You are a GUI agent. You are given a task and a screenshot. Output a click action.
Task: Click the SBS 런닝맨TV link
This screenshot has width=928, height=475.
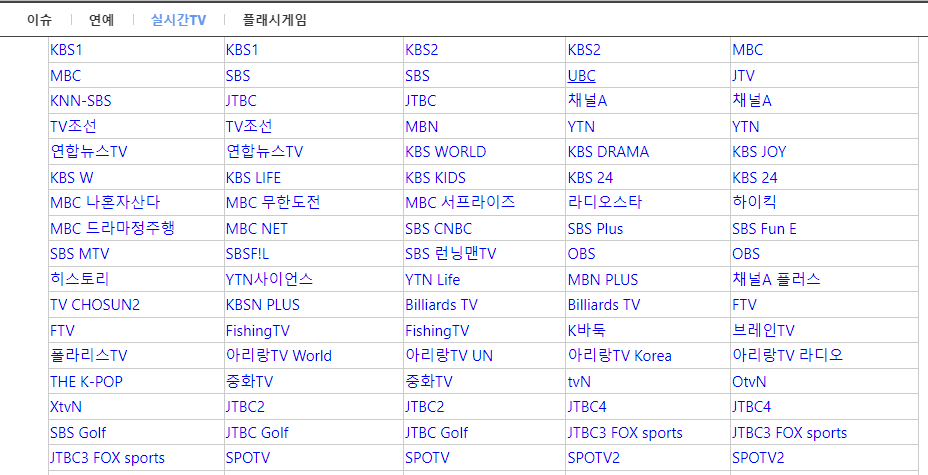pyautogui.click(x=450, y=254)
